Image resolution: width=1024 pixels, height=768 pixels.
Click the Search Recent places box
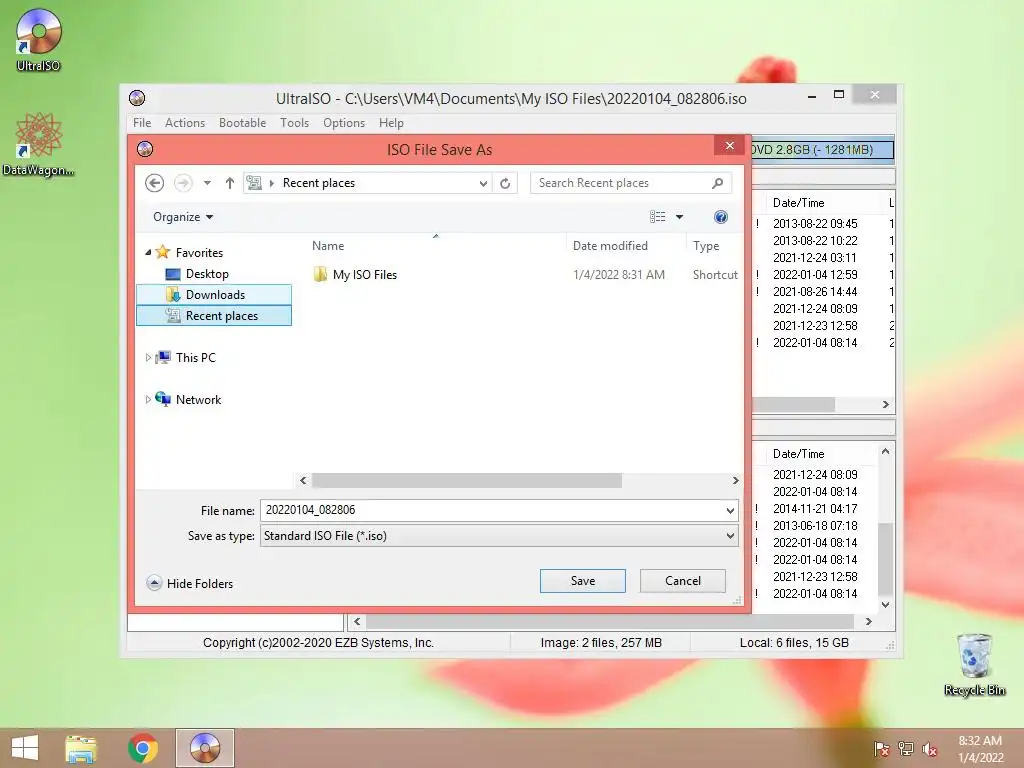pos(631,183)
